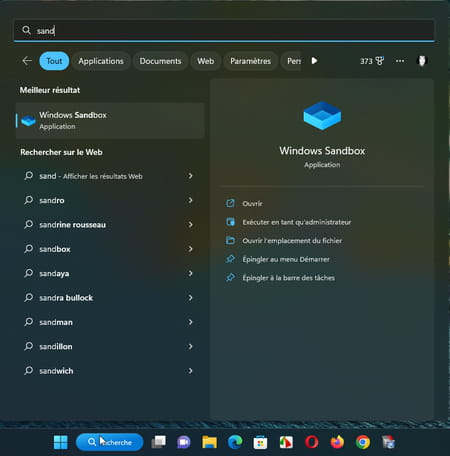Select the Tout filter tab
Image resolution: width=450 pixels, height=456 pixels.
click(54, 61)
